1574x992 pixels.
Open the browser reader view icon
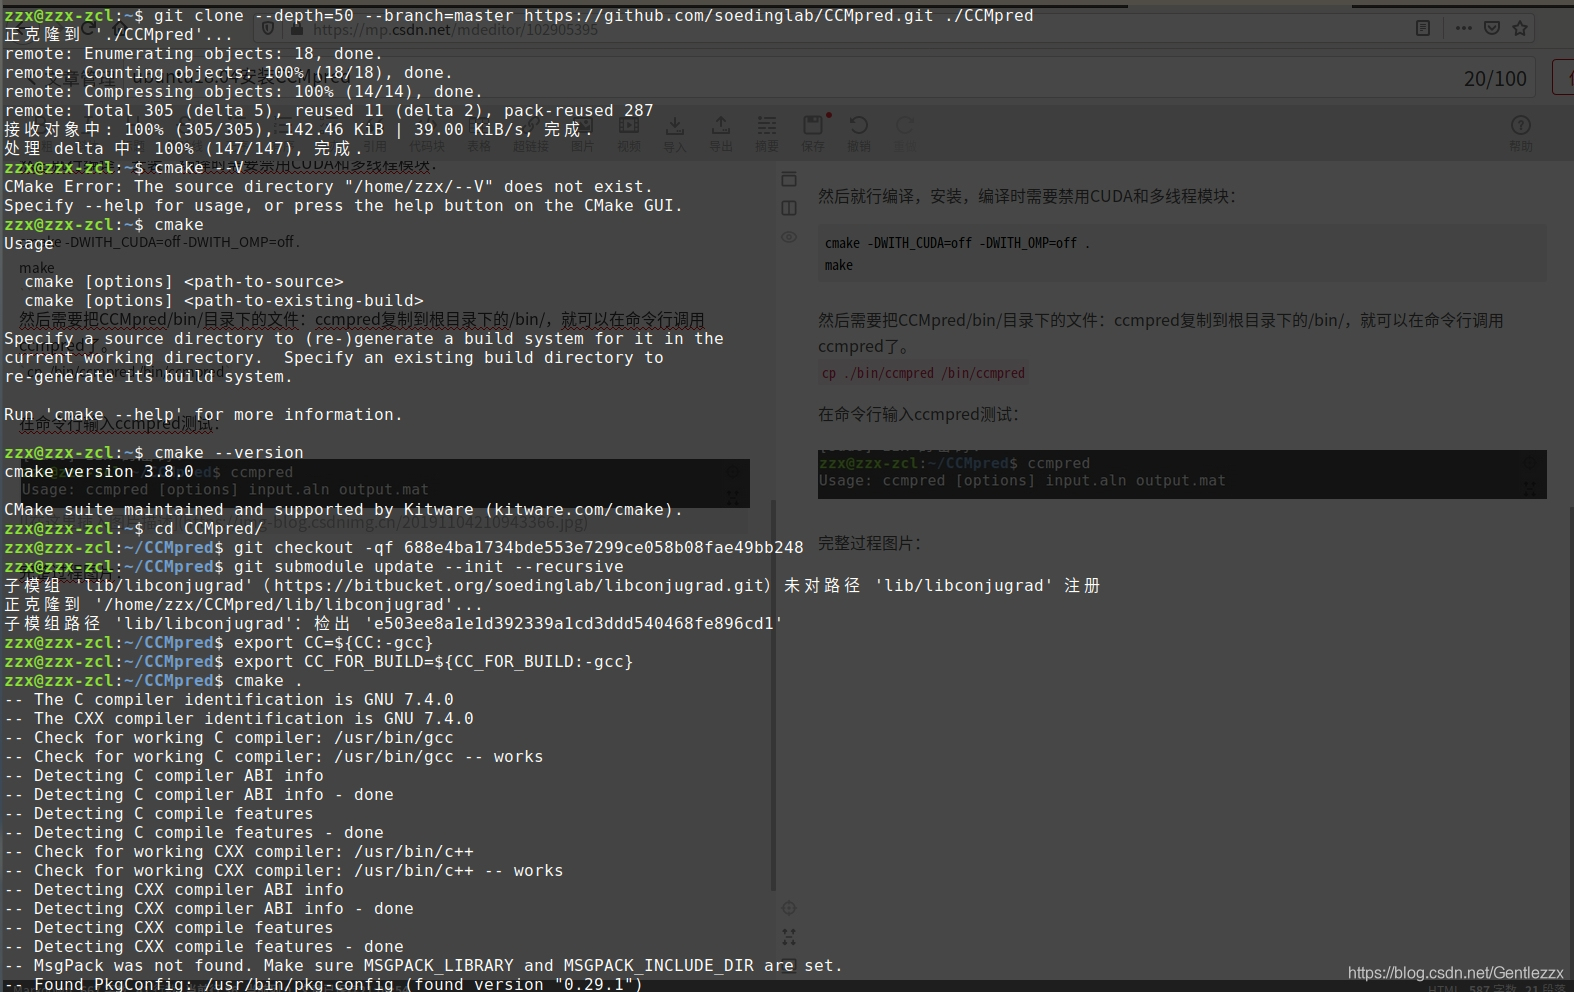pos(1423,28)
